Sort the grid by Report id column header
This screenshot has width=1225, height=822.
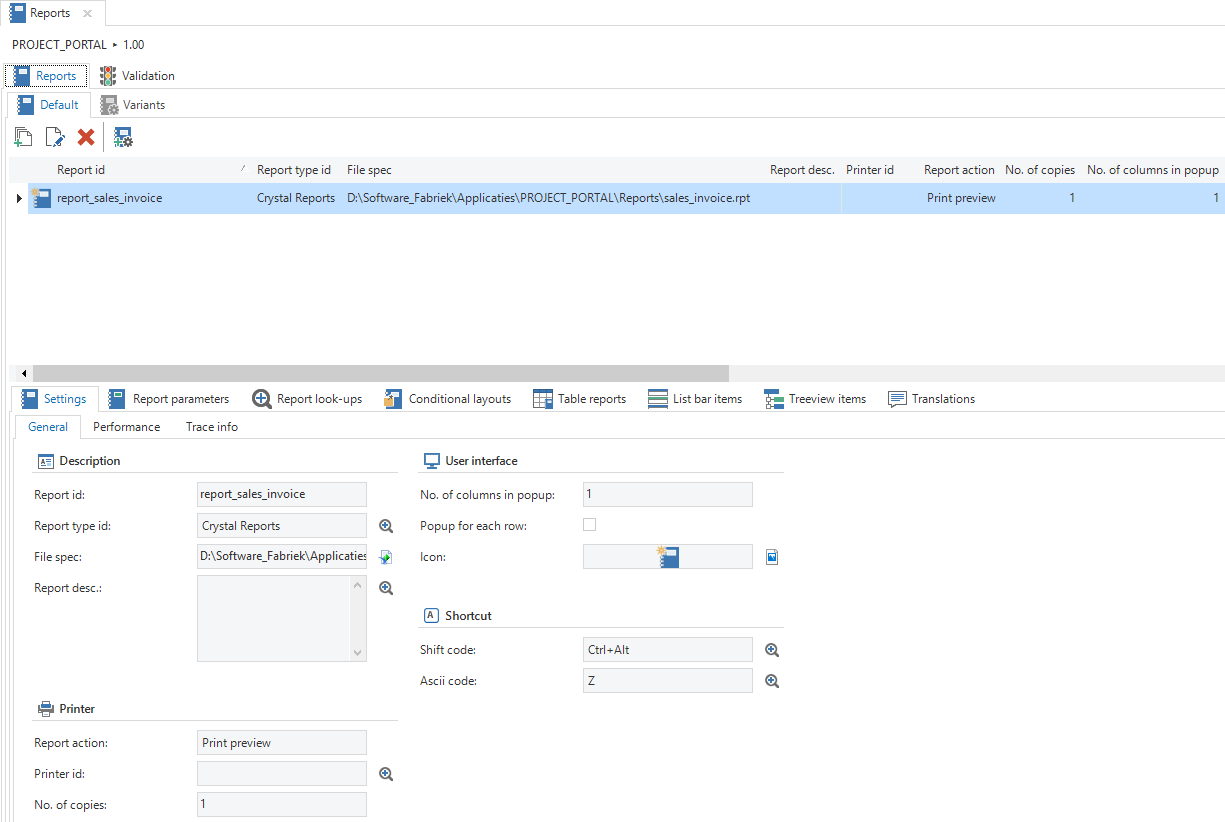pos(81,170)
